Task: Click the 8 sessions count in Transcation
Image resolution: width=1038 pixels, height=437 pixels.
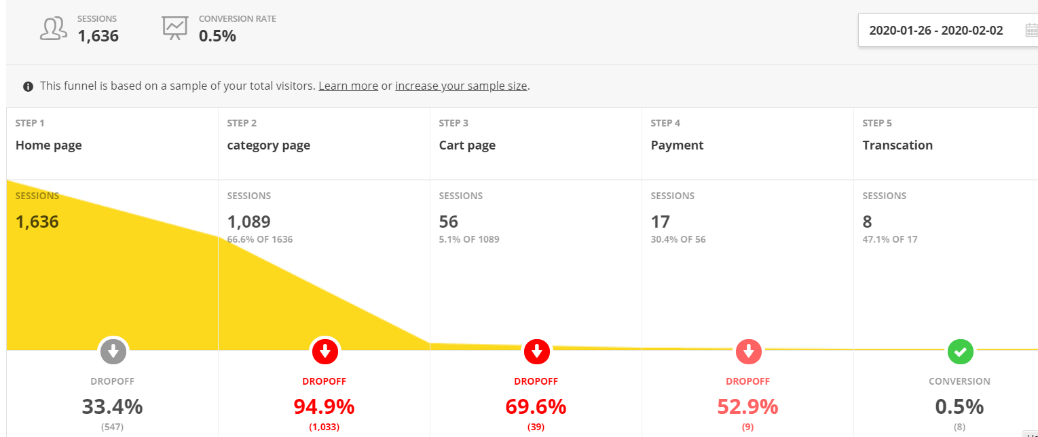Action: (868, 221)
